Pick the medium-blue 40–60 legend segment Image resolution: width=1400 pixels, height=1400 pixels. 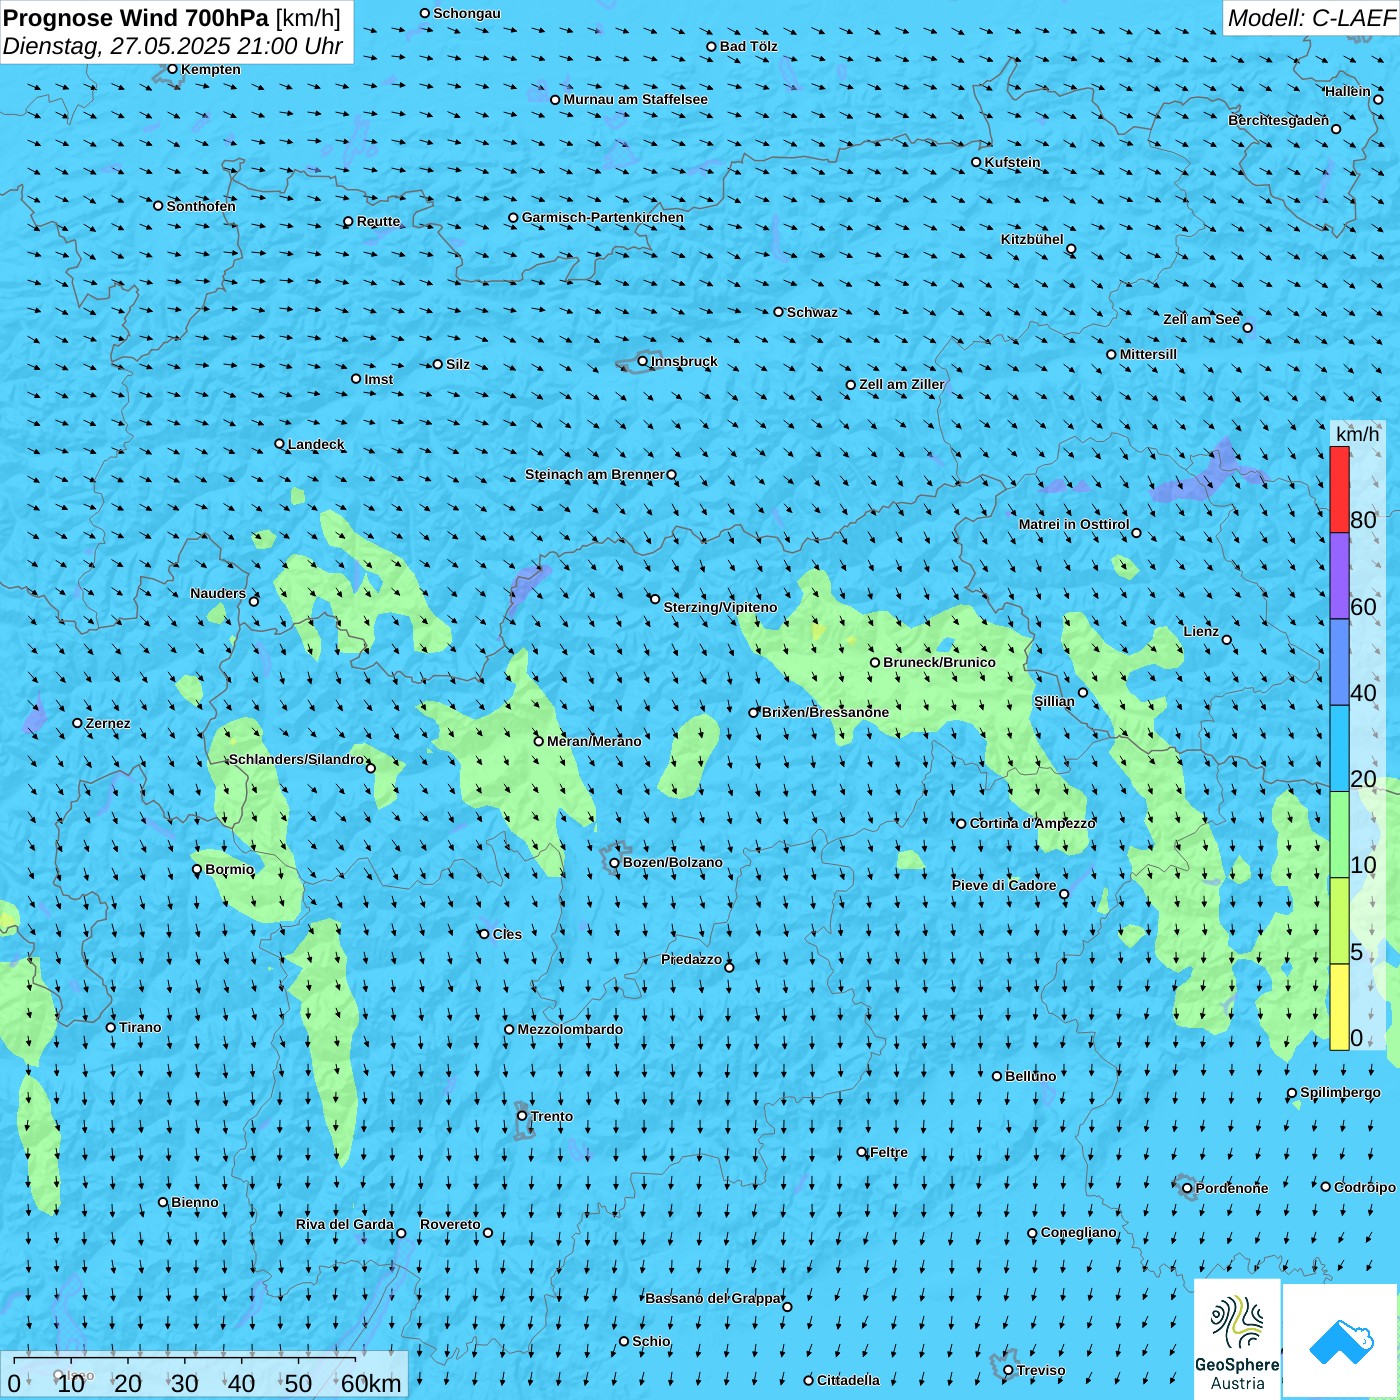point(1339,663)
